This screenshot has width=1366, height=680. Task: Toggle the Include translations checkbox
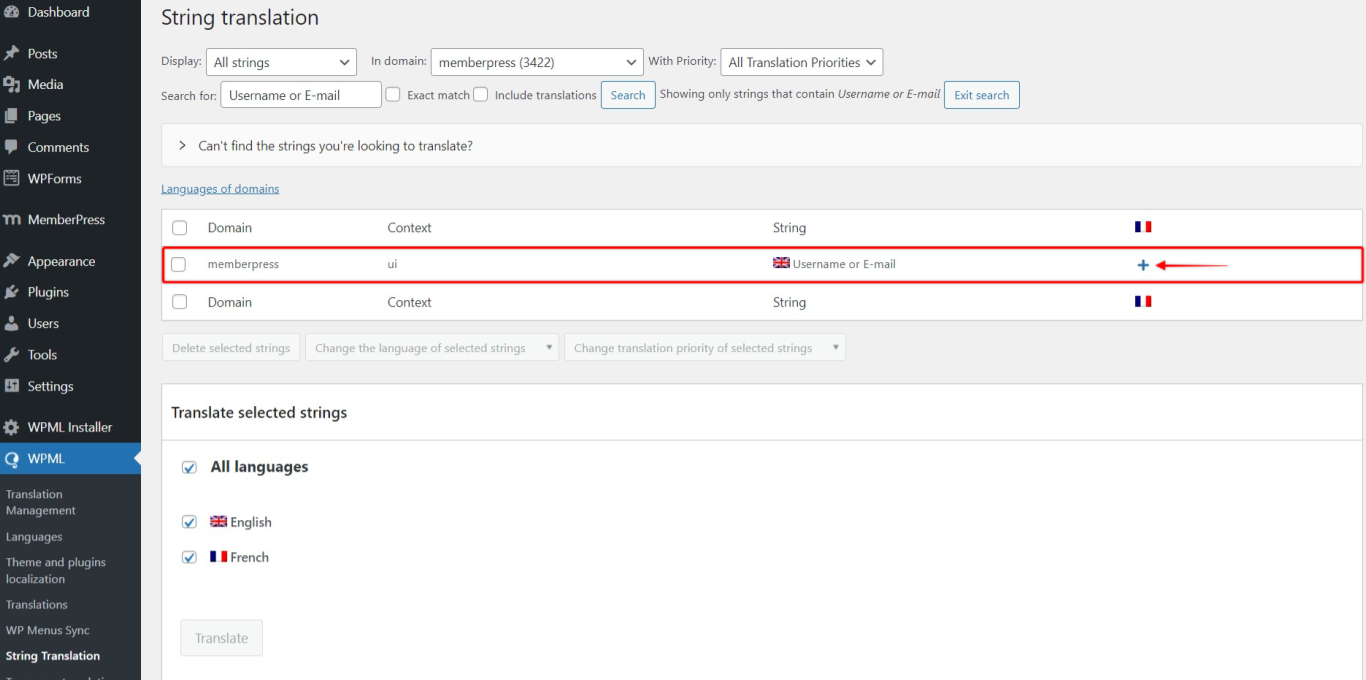[480, 94]
